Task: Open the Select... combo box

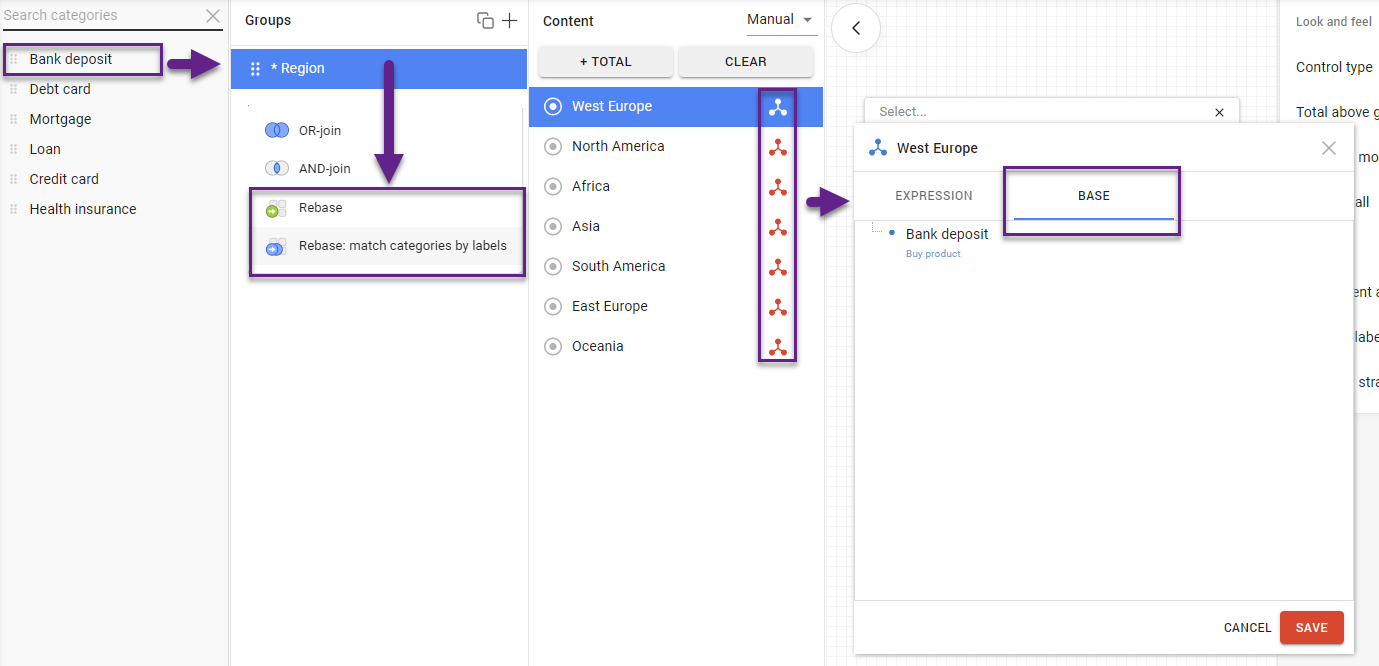Action: pyautogui.click(x=1040, y=112)
